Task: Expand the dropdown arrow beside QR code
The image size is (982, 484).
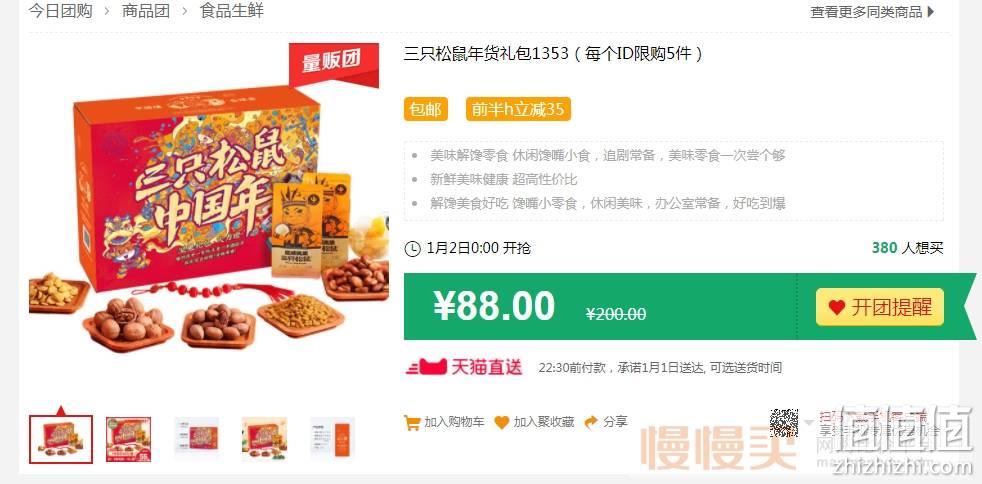Action: click(x=808, y=423)
